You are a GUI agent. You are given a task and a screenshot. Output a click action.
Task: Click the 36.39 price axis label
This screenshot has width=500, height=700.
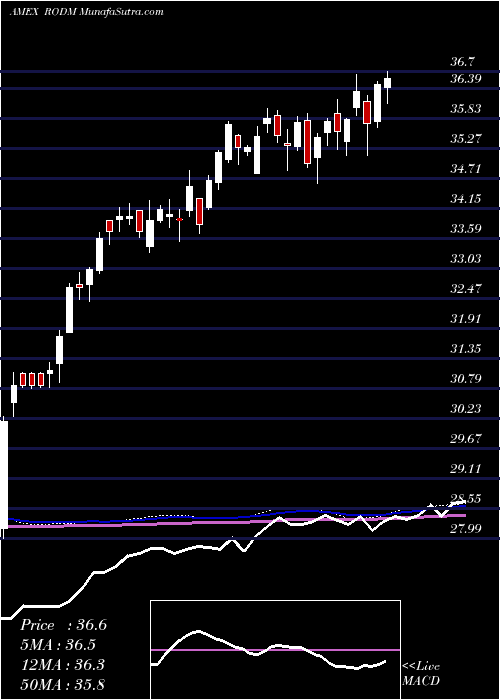(x=467, y=79)
